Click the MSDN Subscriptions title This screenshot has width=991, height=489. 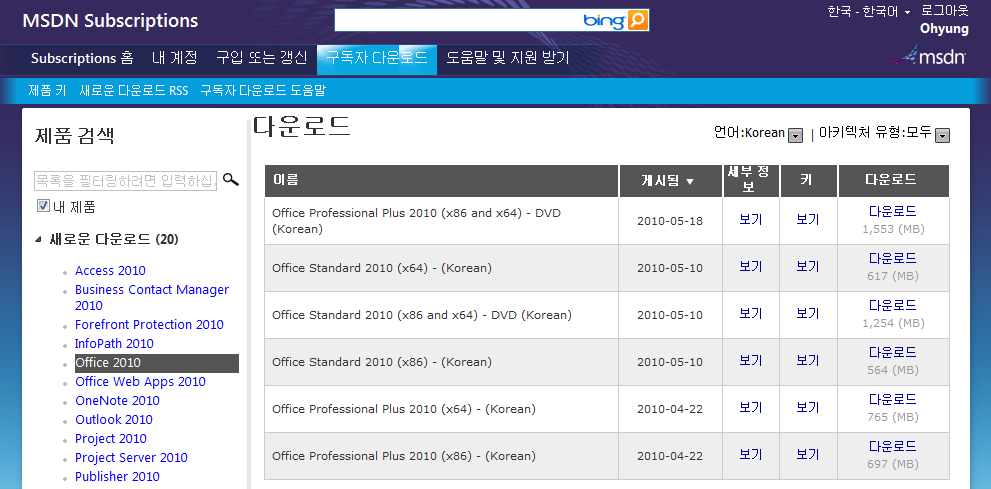coord(110,20)
